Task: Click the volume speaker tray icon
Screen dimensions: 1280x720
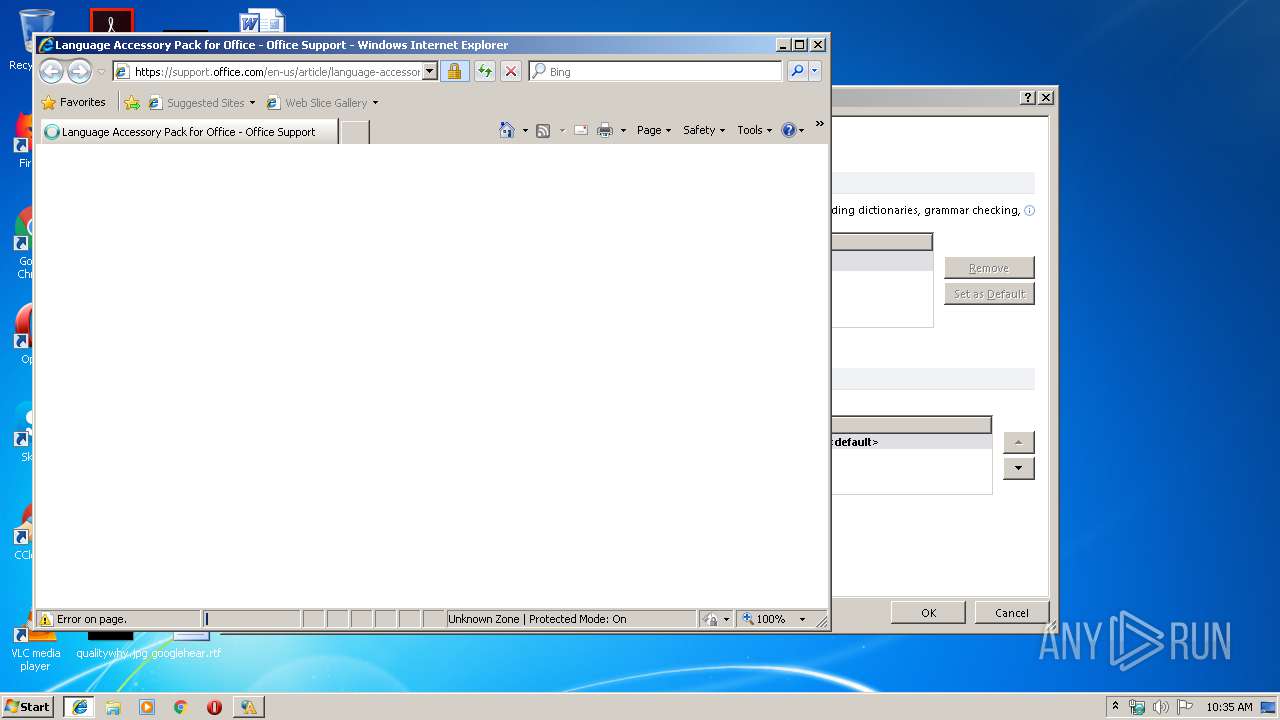Action: coord(1161,707)
